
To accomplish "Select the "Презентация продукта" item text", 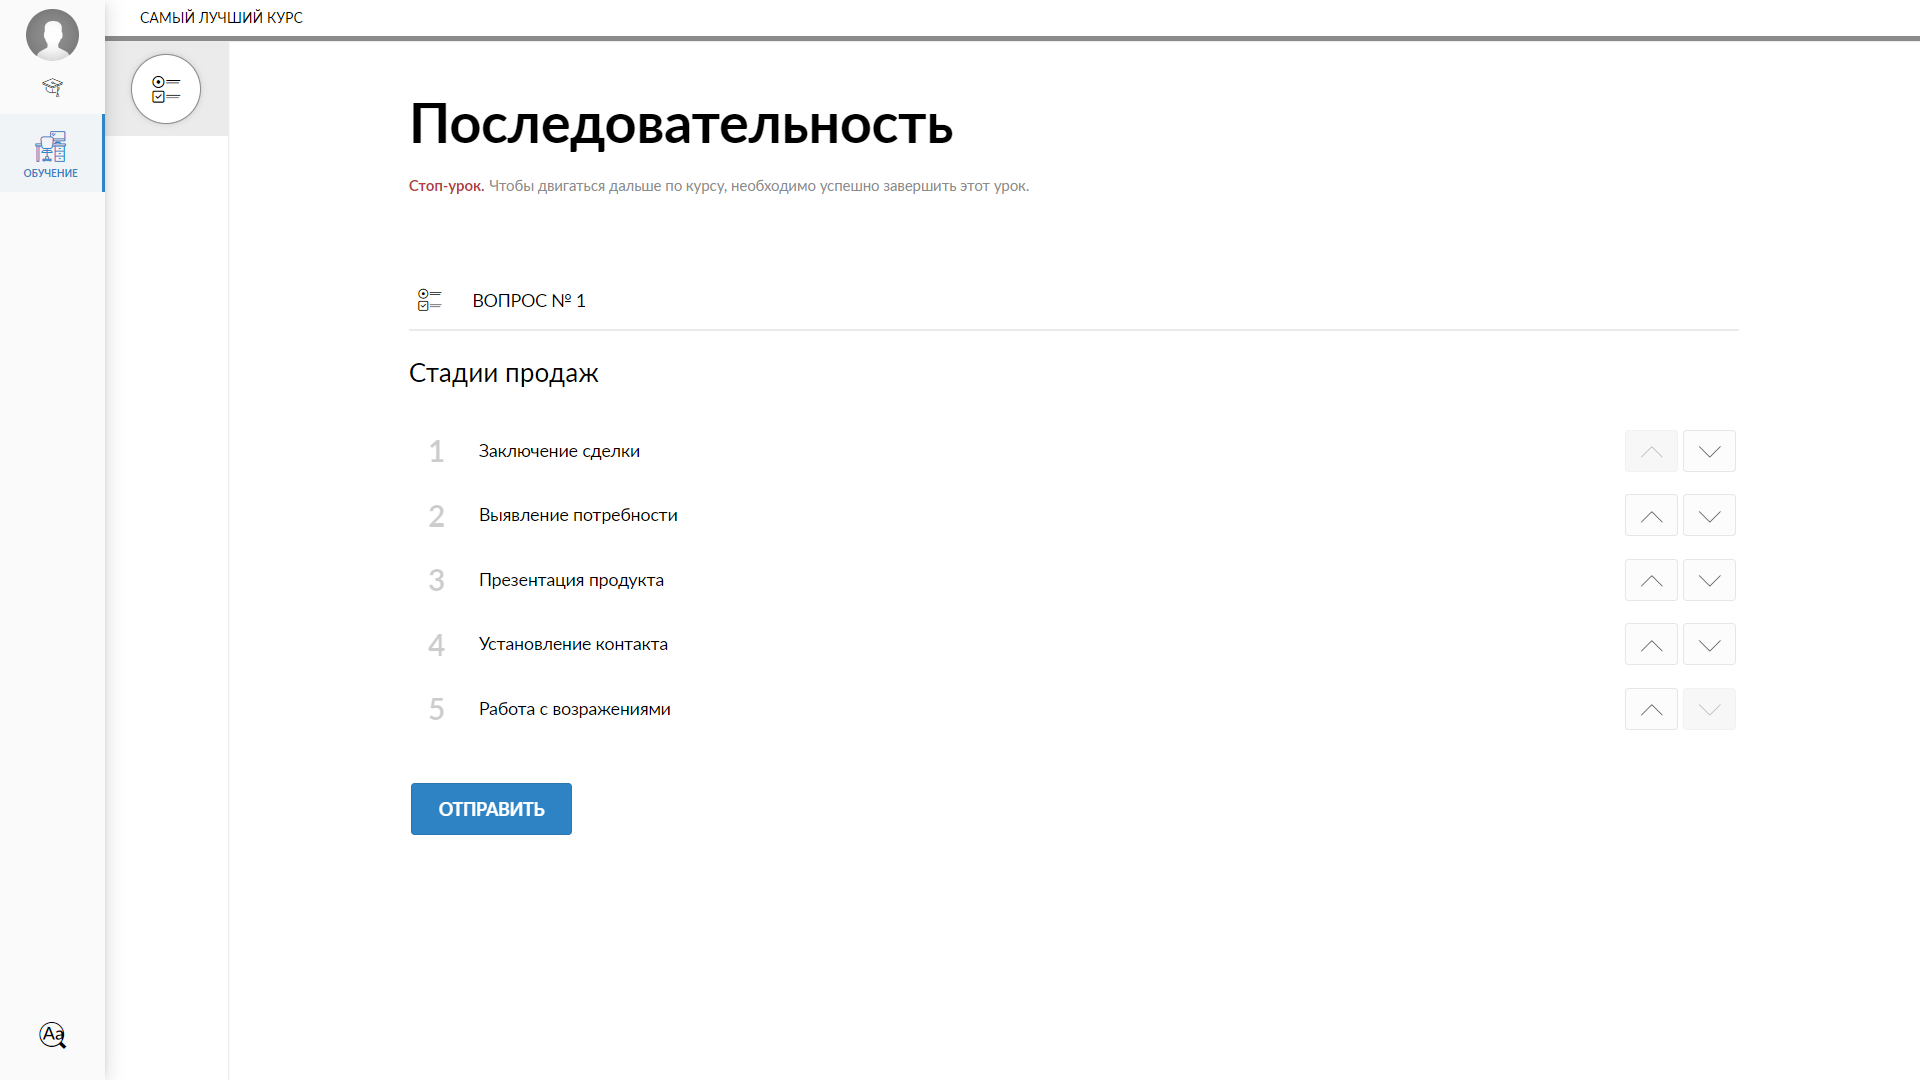I will (x=571, y=580).
